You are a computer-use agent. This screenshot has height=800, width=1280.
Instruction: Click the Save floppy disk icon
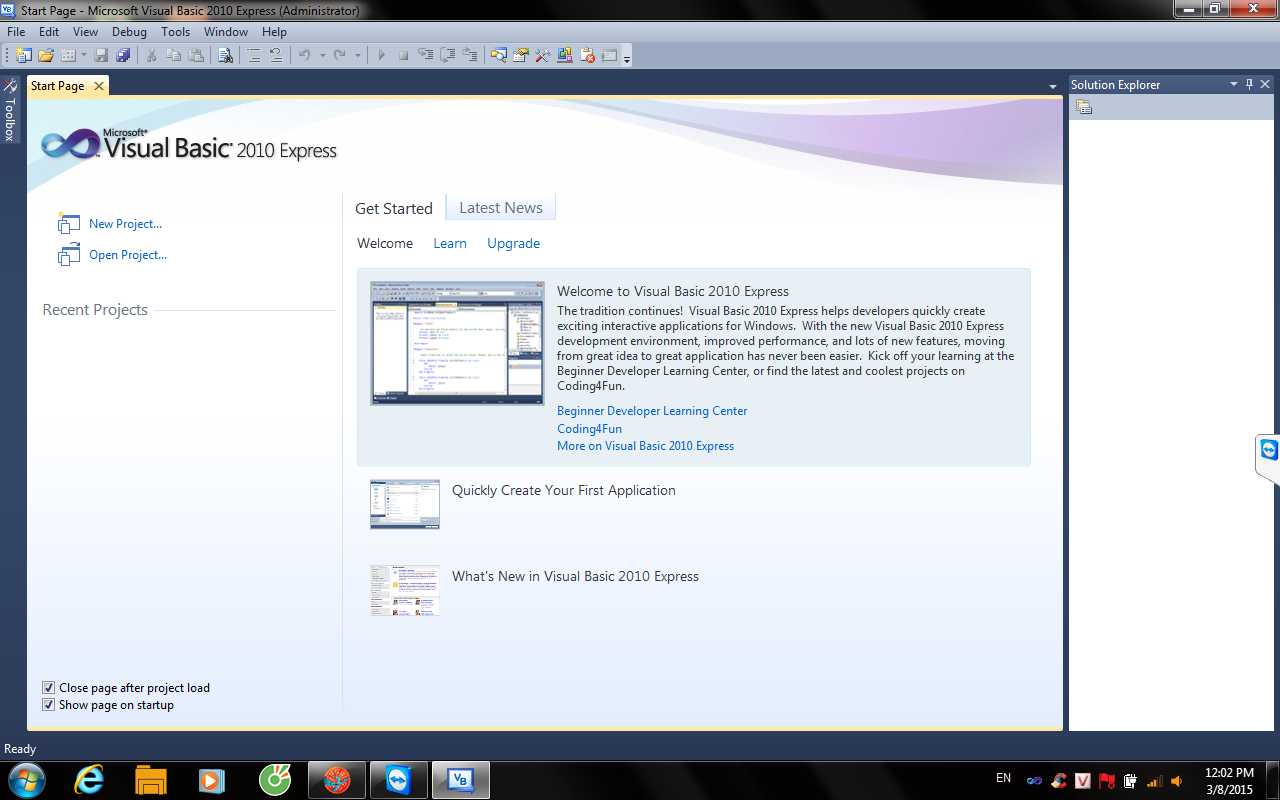coord(101,55)
